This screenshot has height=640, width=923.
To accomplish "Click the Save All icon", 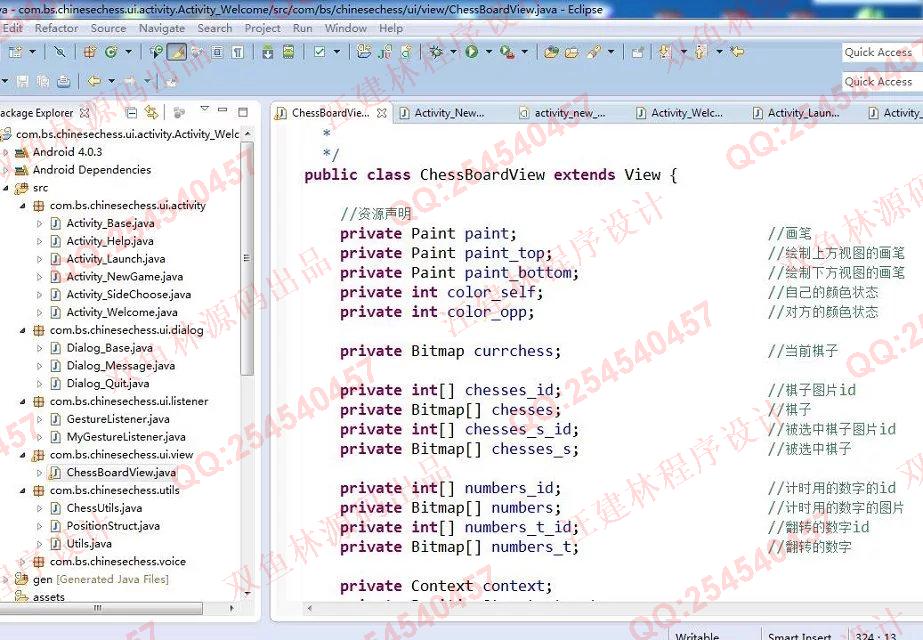I will (43, 81).
